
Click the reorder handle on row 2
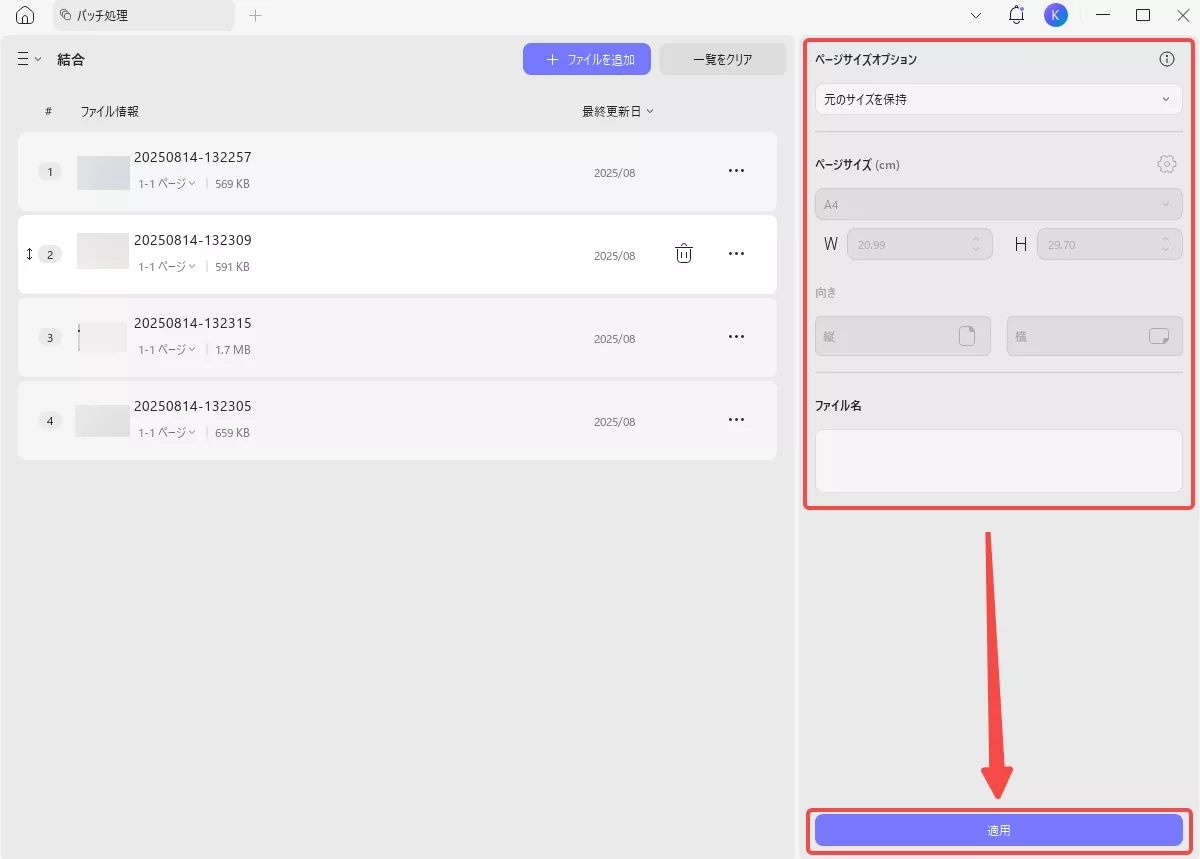coord(29,254)
